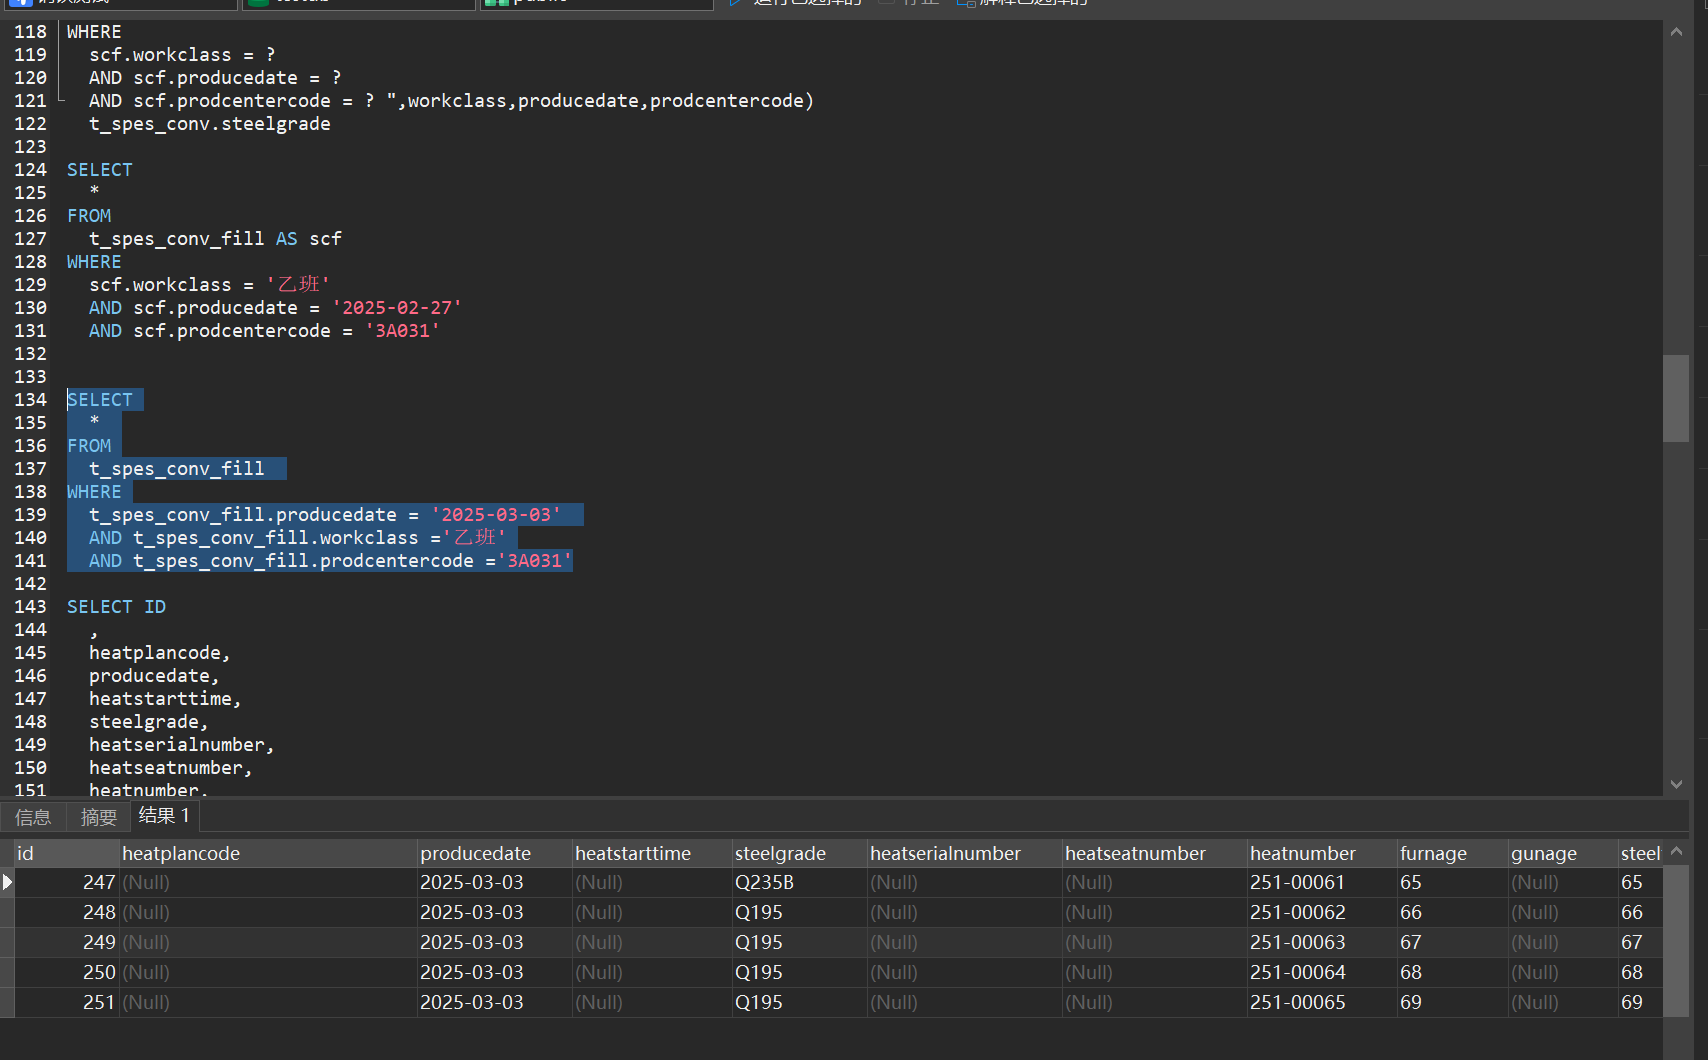Click the heatnumber cell 251-00065
Screen dimensions: 1708x1060
[1297, 1002]
